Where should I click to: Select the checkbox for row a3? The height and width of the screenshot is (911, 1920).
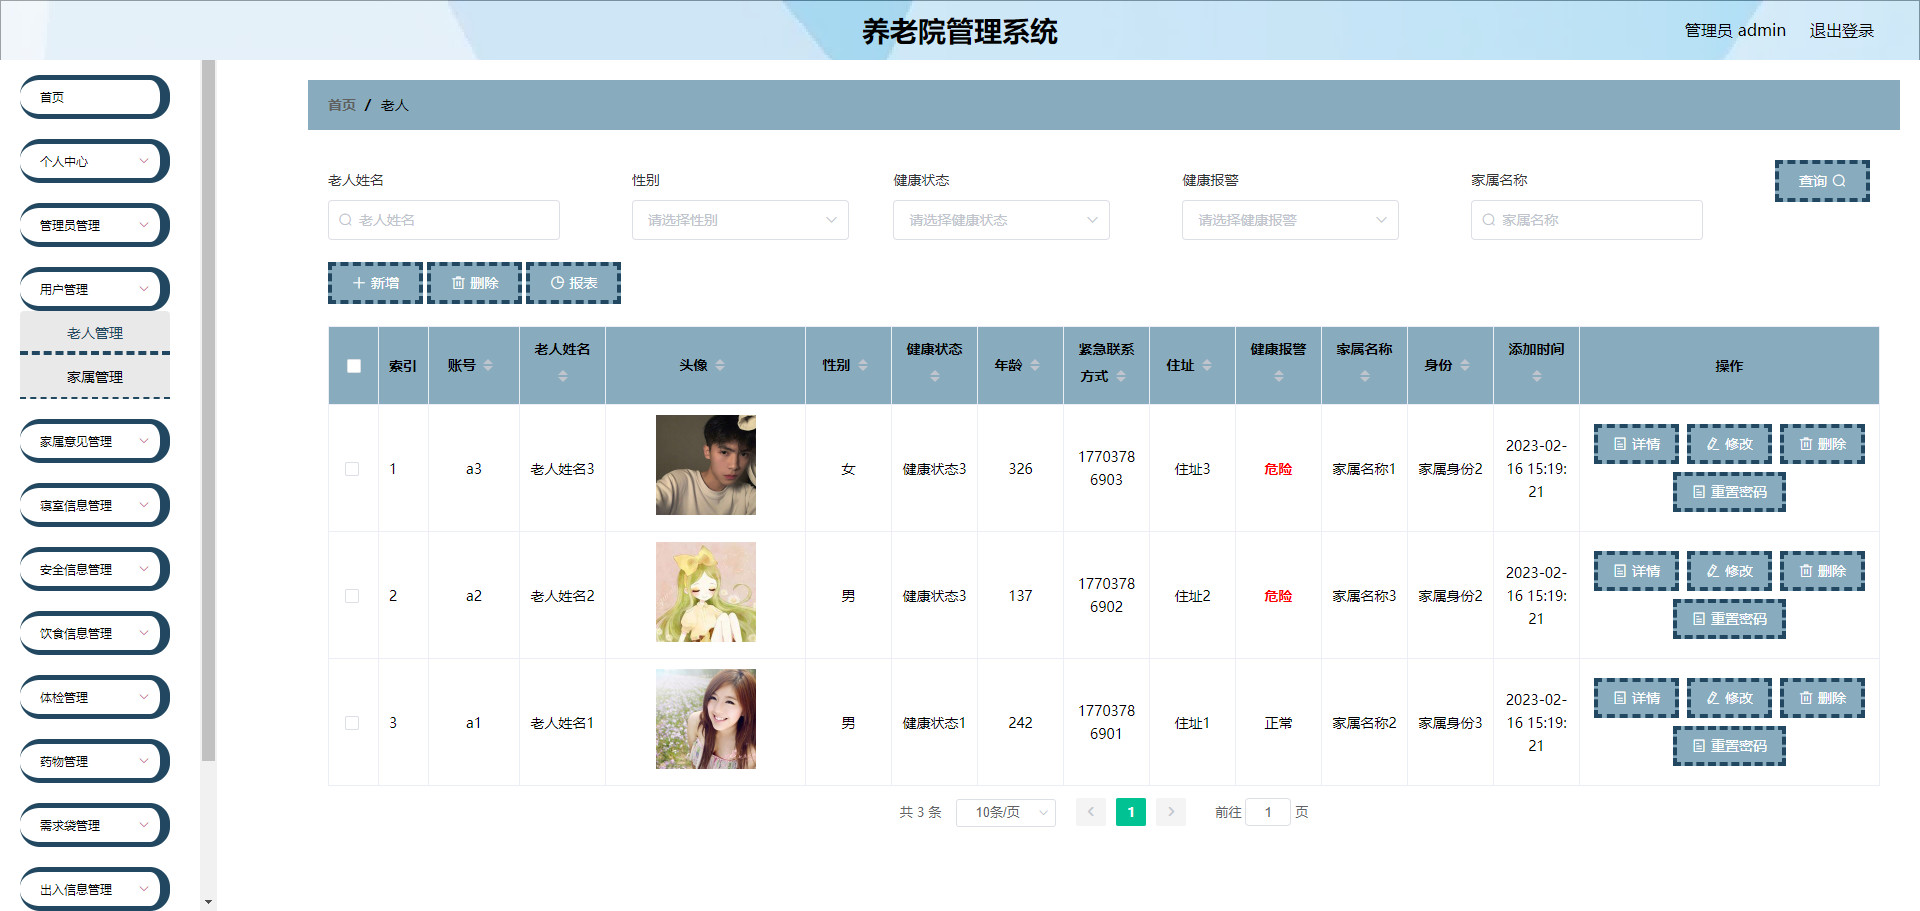pos(352,469)
